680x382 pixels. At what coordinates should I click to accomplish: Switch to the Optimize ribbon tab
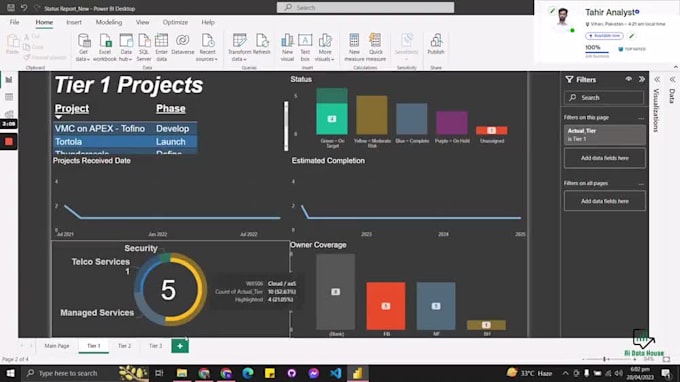point(175,22)
